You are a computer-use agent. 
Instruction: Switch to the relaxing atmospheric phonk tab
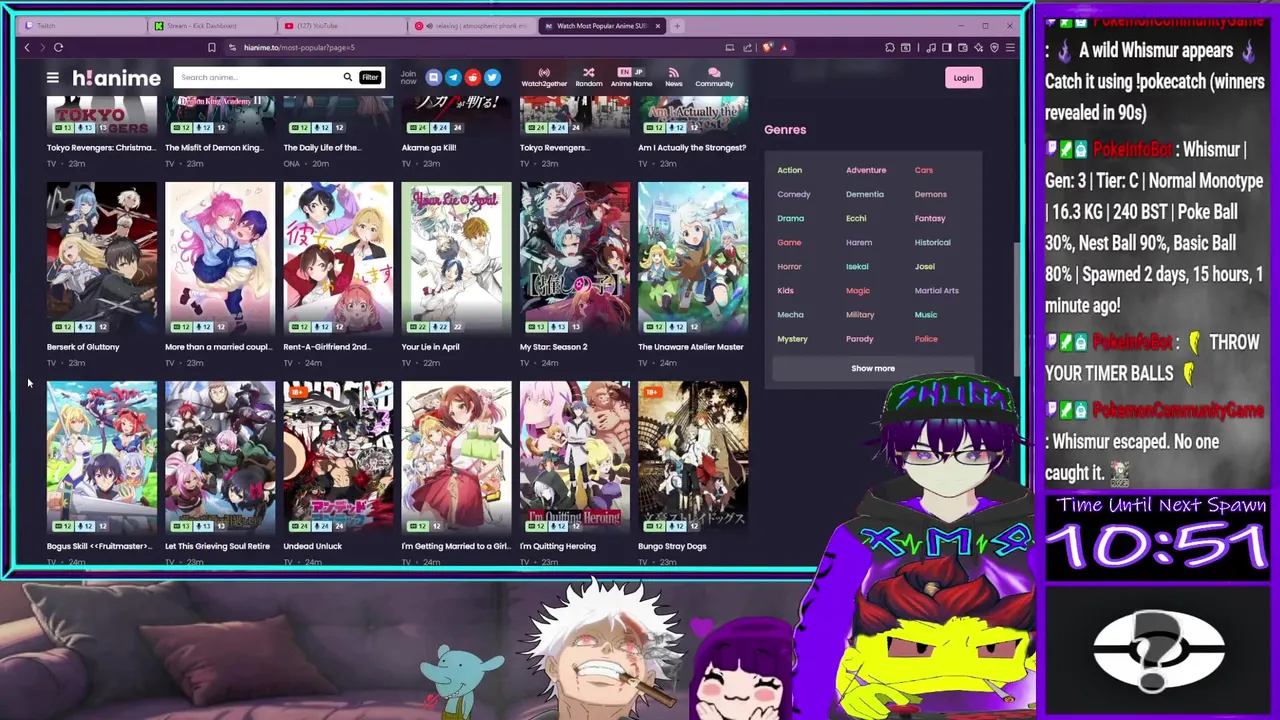coord(472,26)
